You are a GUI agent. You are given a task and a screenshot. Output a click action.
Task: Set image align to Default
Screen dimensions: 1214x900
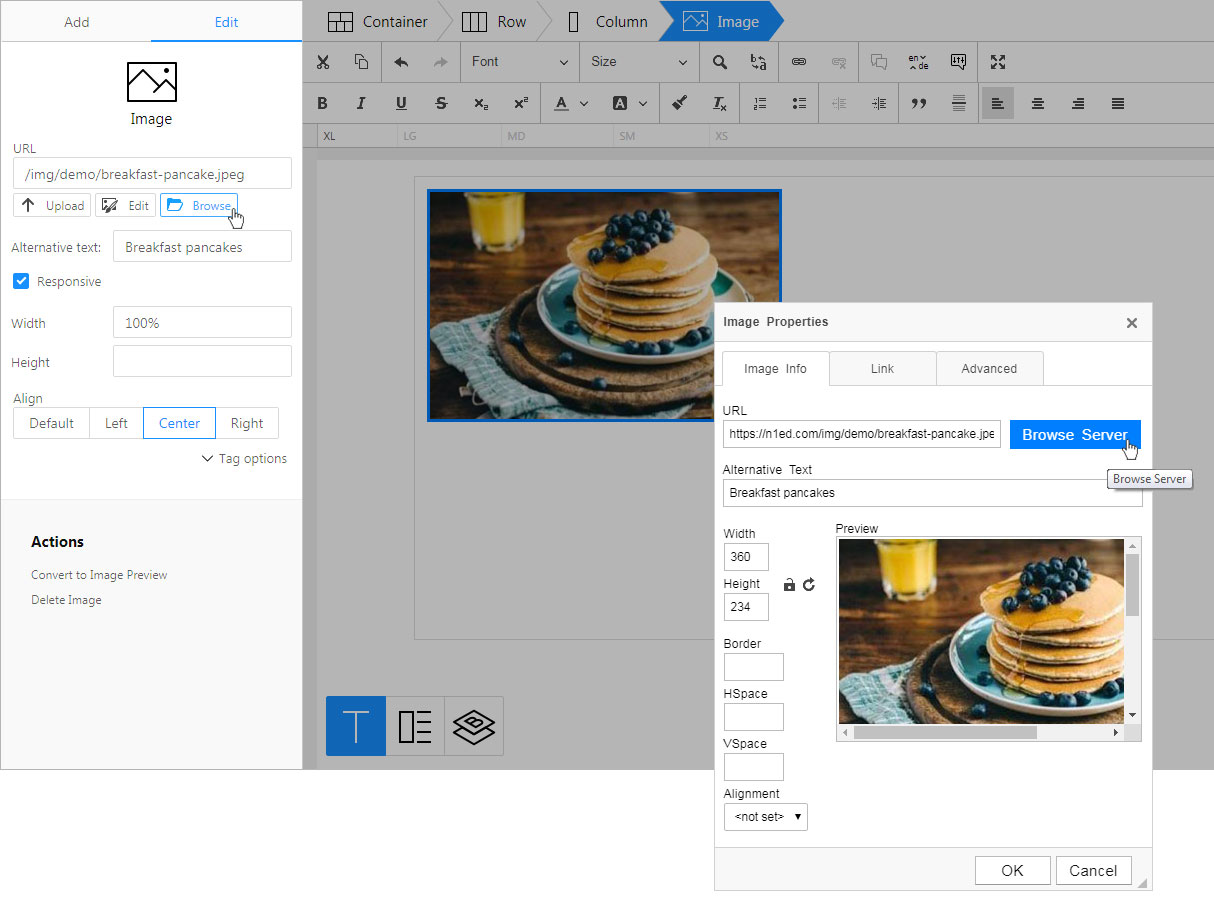[x=51, y=423]
